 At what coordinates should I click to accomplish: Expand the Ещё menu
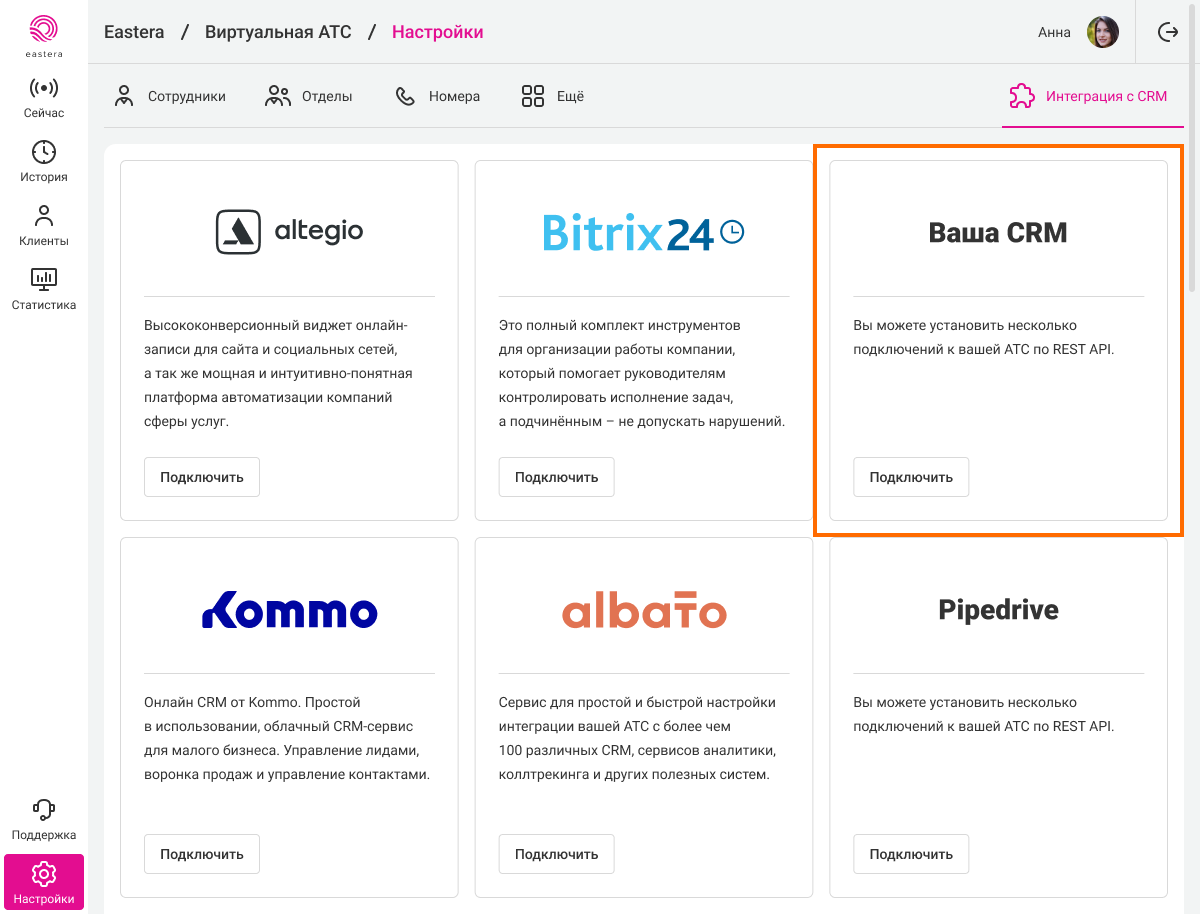pos(553,97)
